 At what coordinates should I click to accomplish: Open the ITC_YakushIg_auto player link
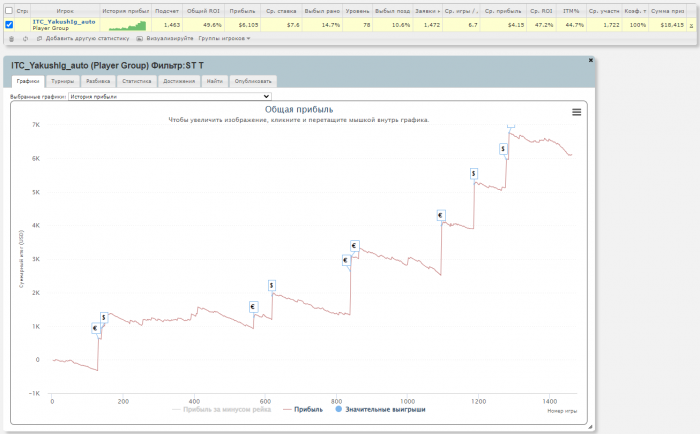coord(64,22)
